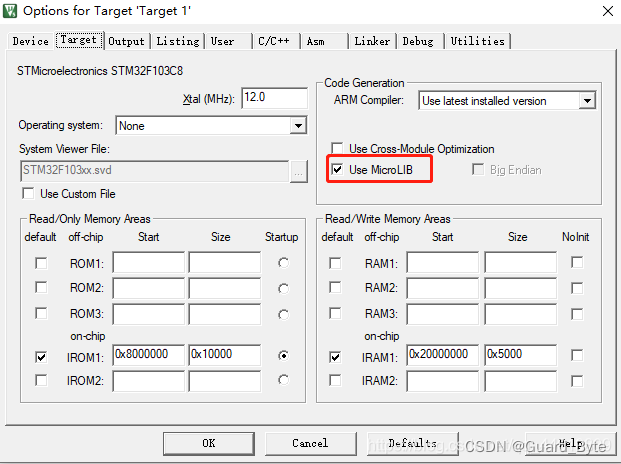
Task: Go to the Listing tab
Action: click(178, 41)
